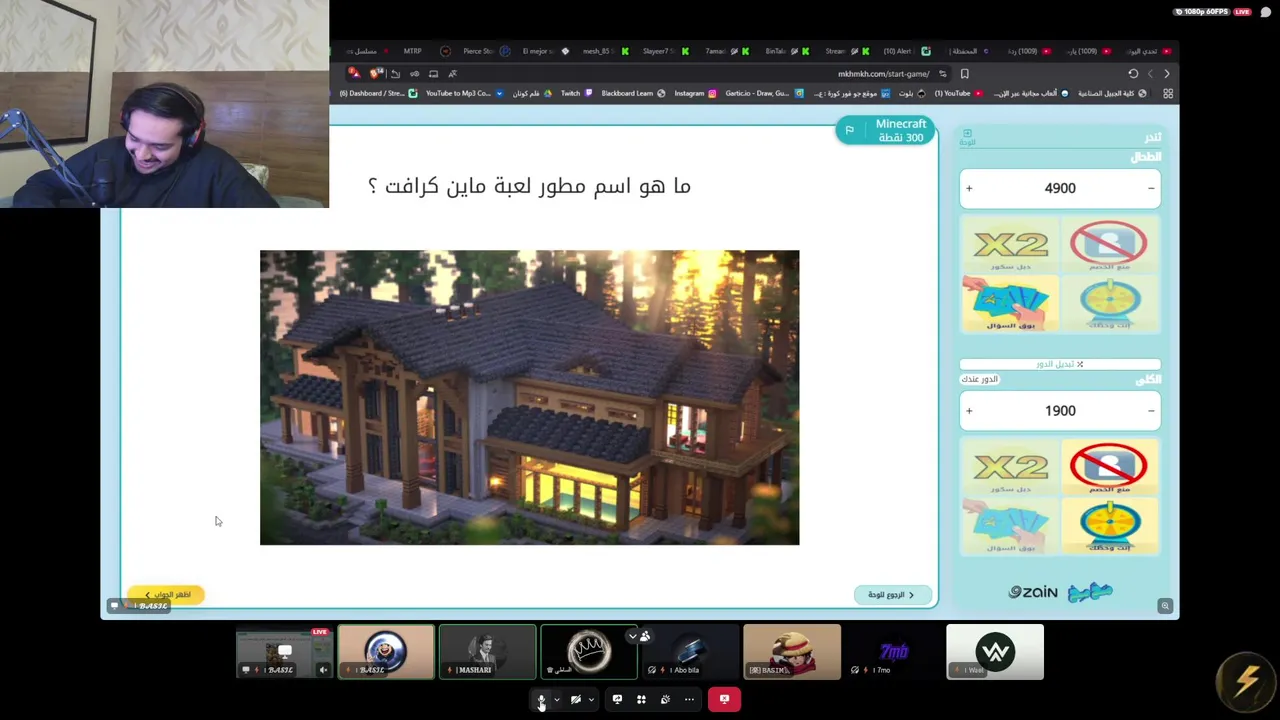Select the 7mo participant tile

click(x=894, y=652)
